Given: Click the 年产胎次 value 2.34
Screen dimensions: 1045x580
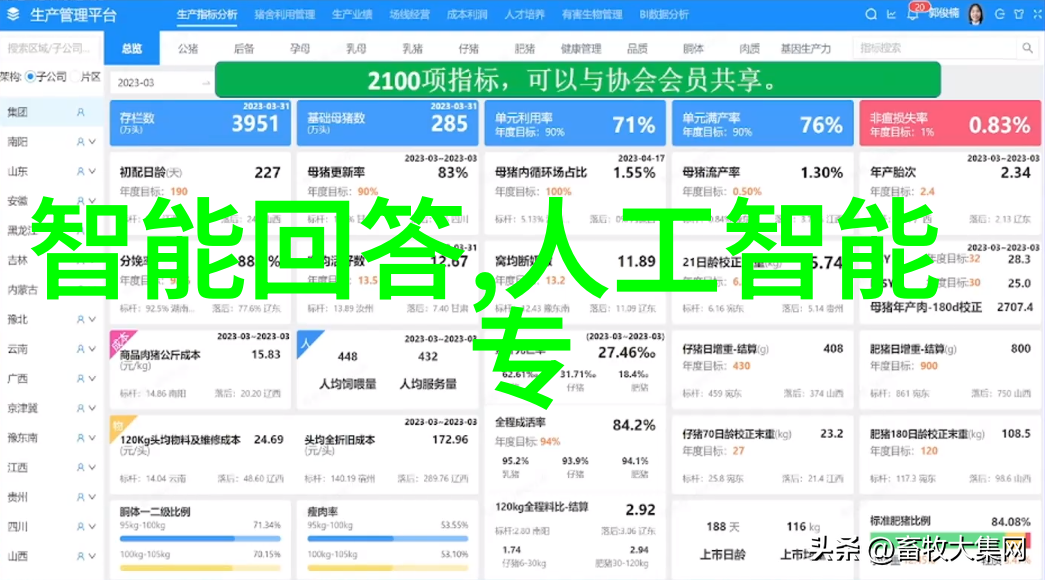Looking at the screenshot, I should click(1016, 173).
